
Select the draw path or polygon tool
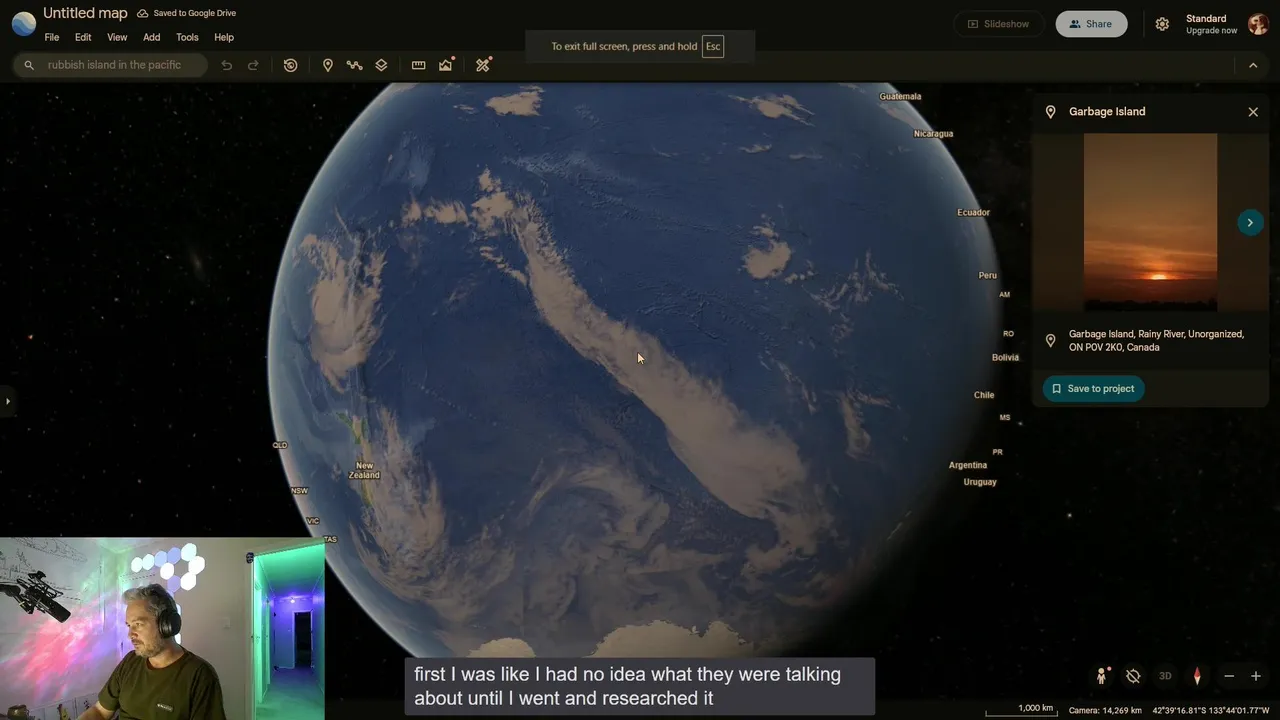354,65
